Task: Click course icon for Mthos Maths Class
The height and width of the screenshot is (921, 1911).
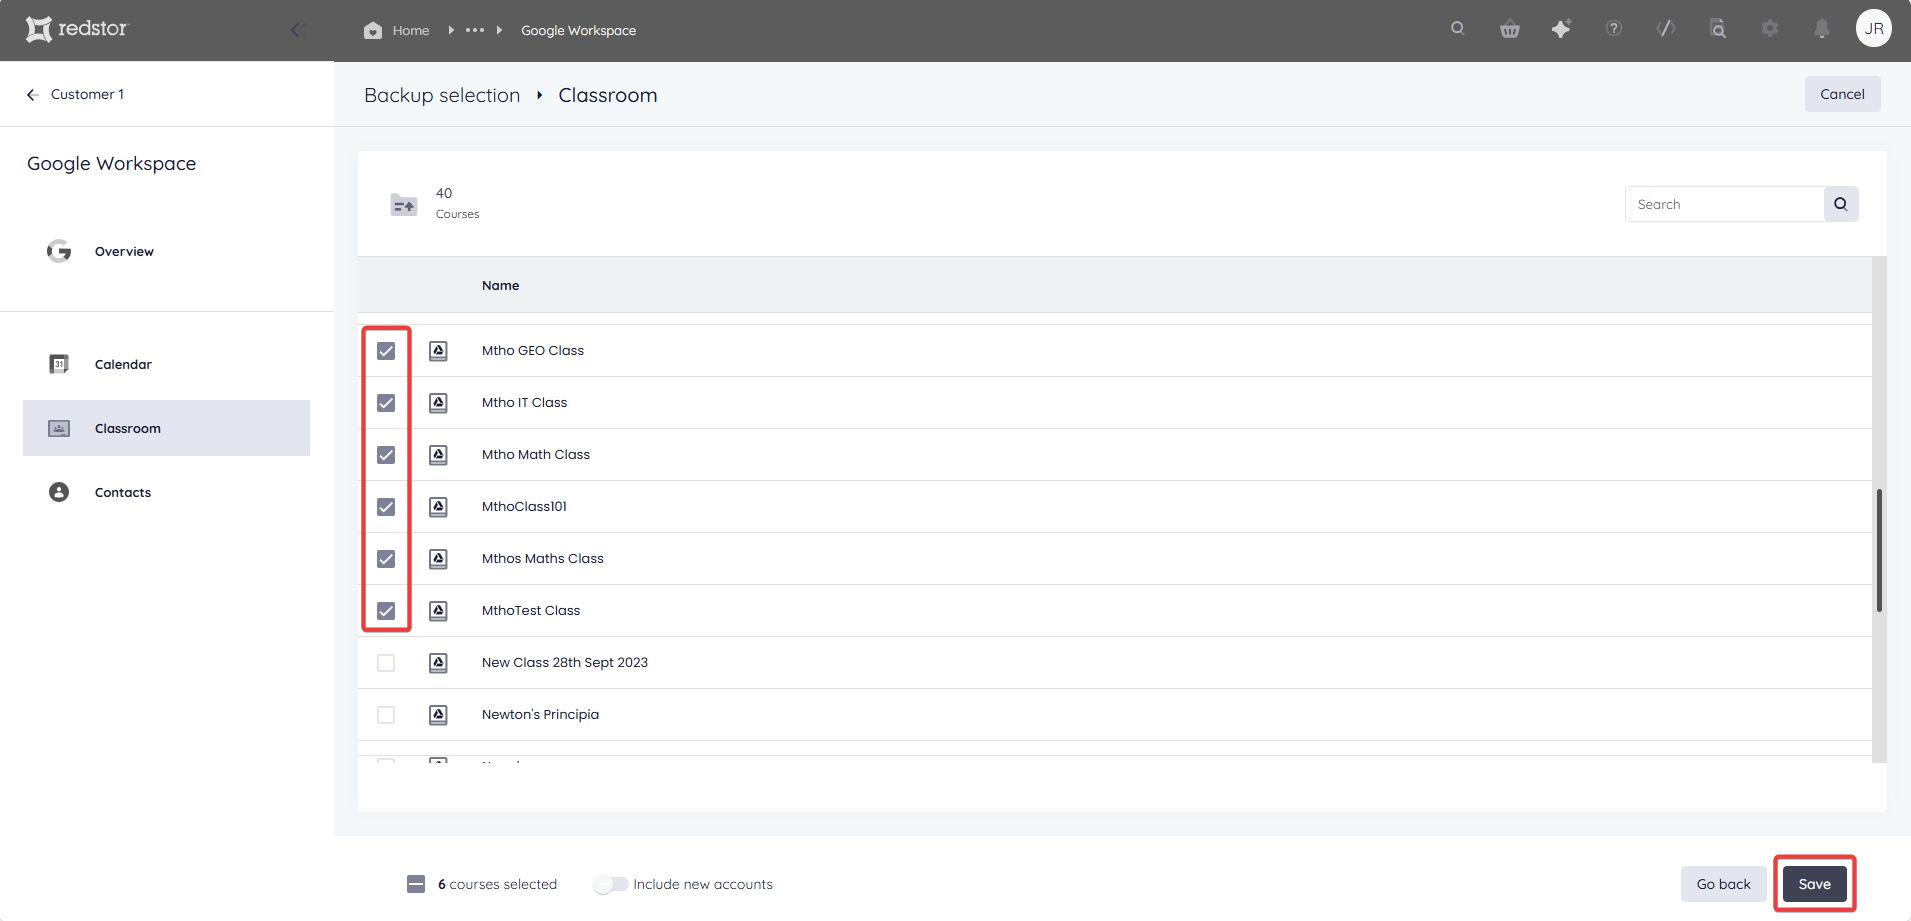Action: [x=438, y=559]
